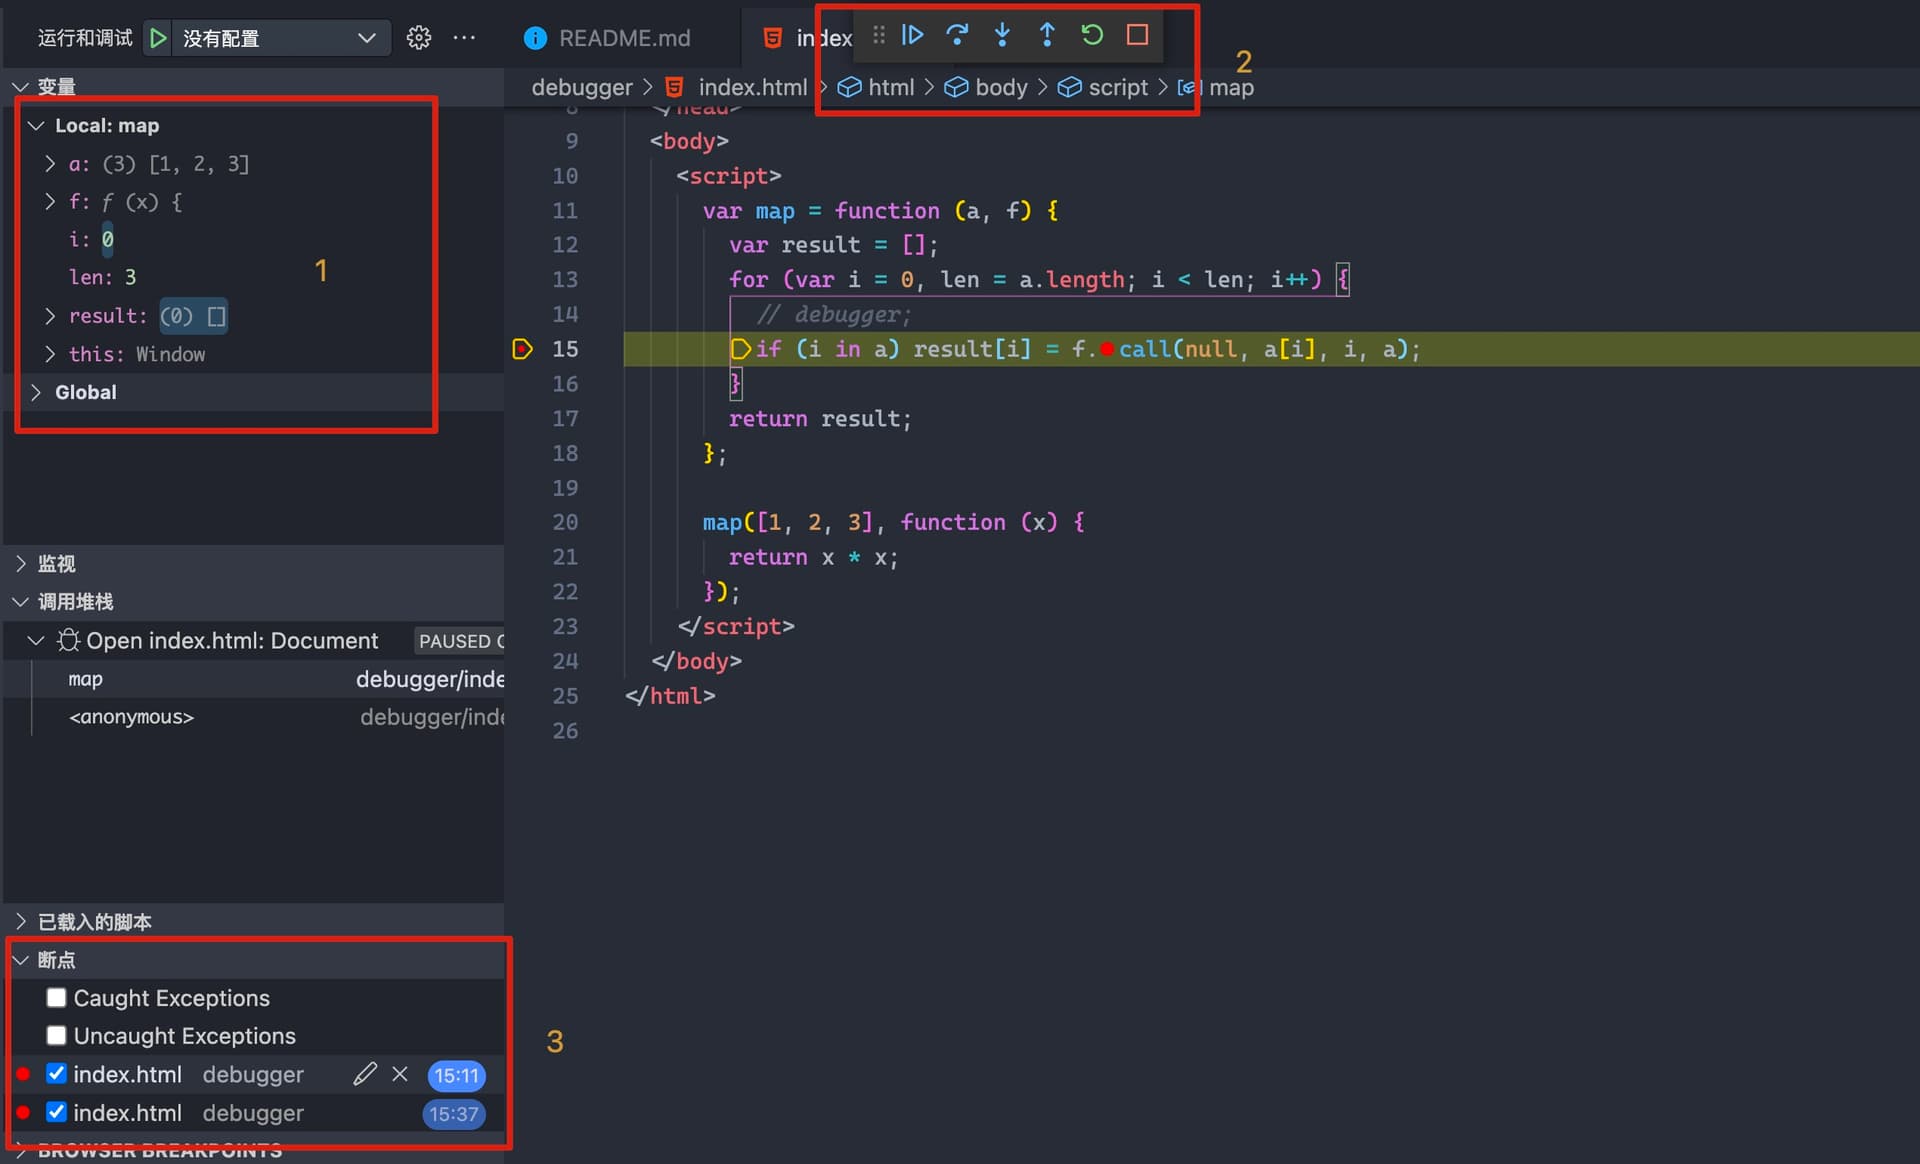Enable the Uncaught Exceptions checkbox
The height and width of the screenshot is (1164, 1920).
coord(57,1036)
